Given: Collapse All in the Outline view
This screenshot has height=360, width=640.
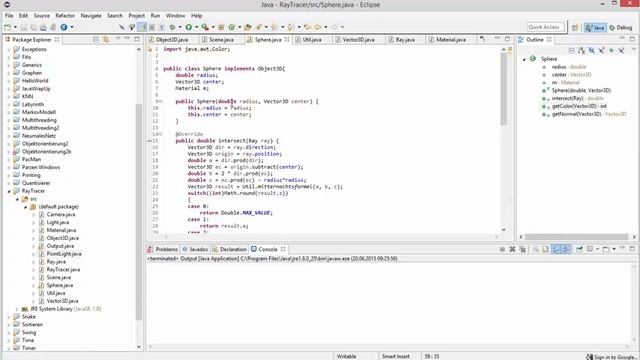Looking at the screenshot, I should coord(571,50).
